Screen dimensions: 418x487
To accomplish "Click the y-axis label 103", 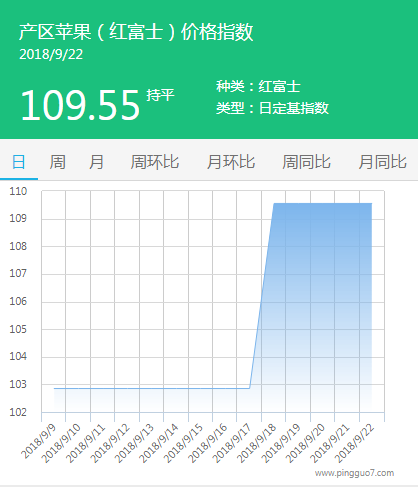I will point(18,384).
